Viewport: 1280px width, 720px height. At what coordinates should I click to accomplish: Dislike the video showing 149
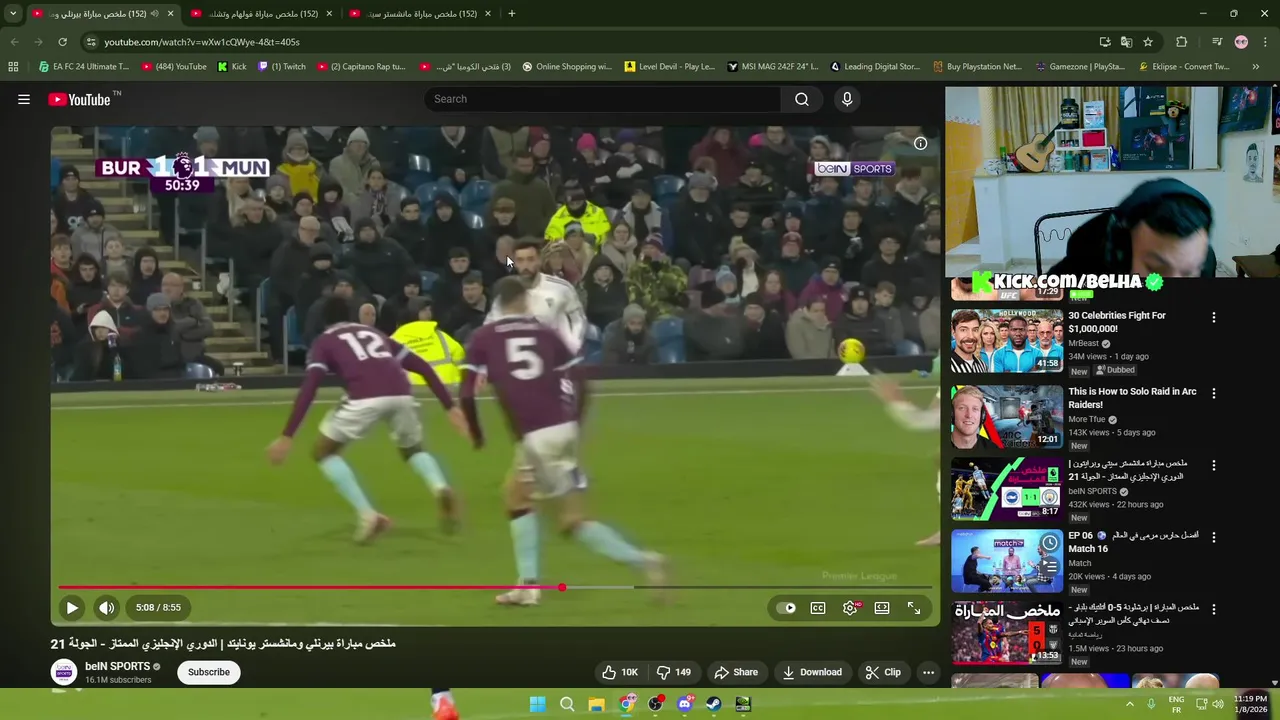tap(674, 672)
